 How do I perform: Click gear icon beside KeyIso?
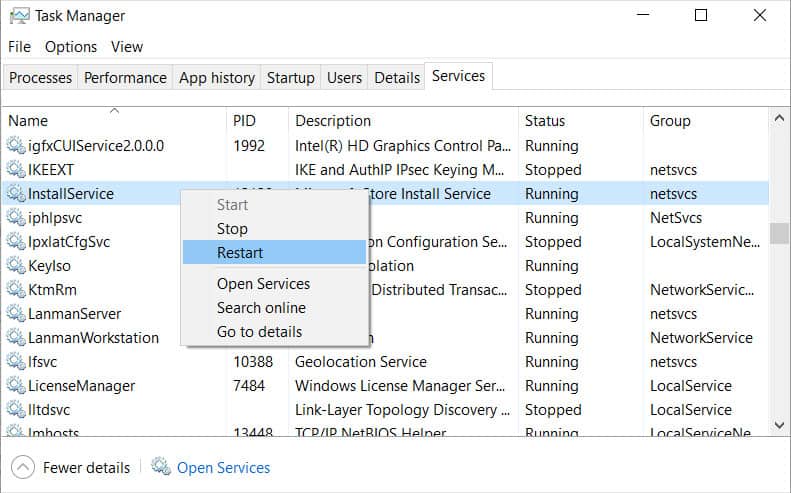tap(16, 265)
